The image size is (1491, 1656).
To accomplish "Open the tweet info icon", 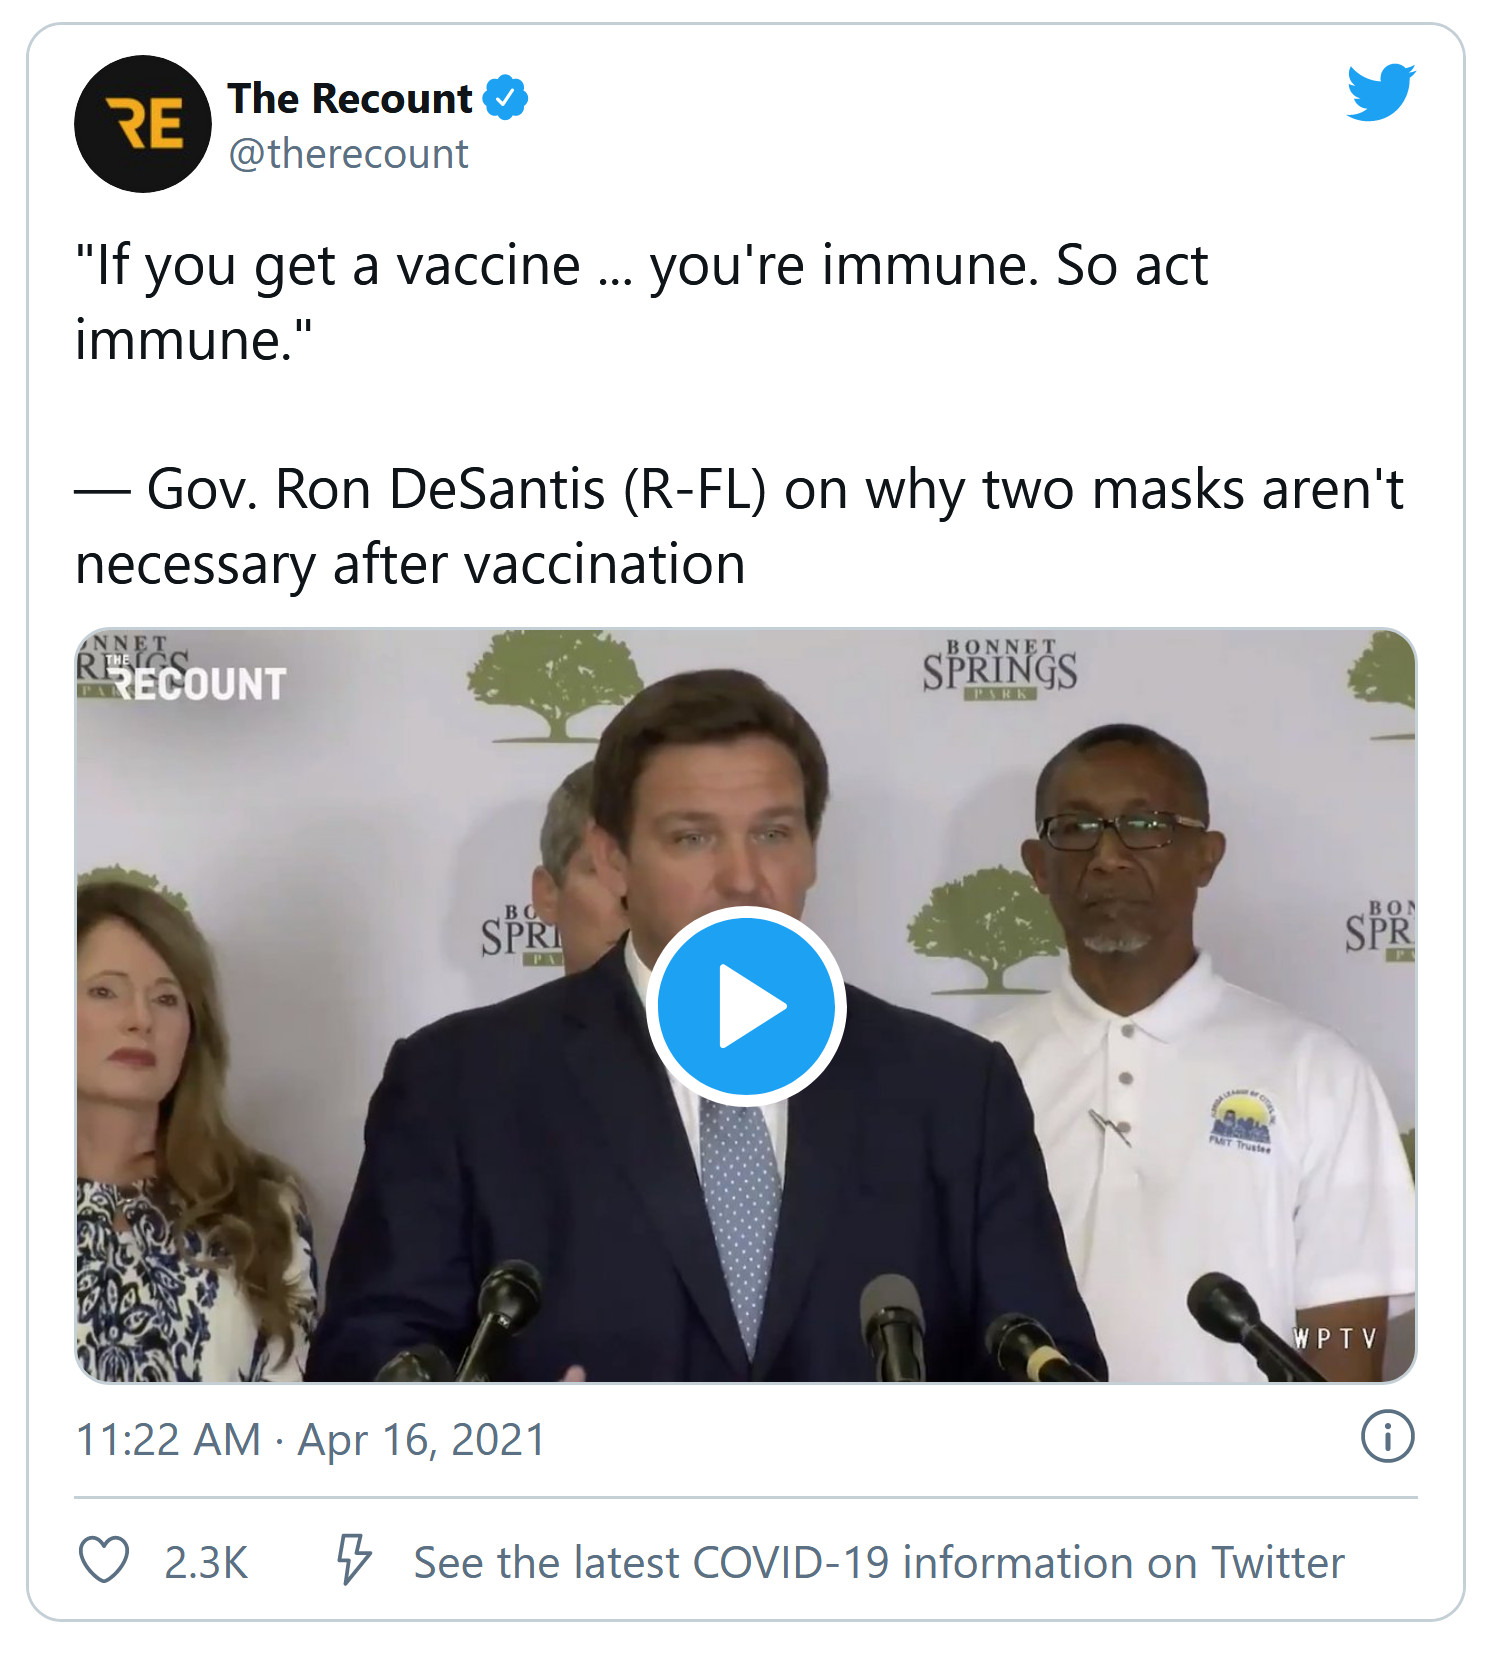I will [x=1387, y=1437].
